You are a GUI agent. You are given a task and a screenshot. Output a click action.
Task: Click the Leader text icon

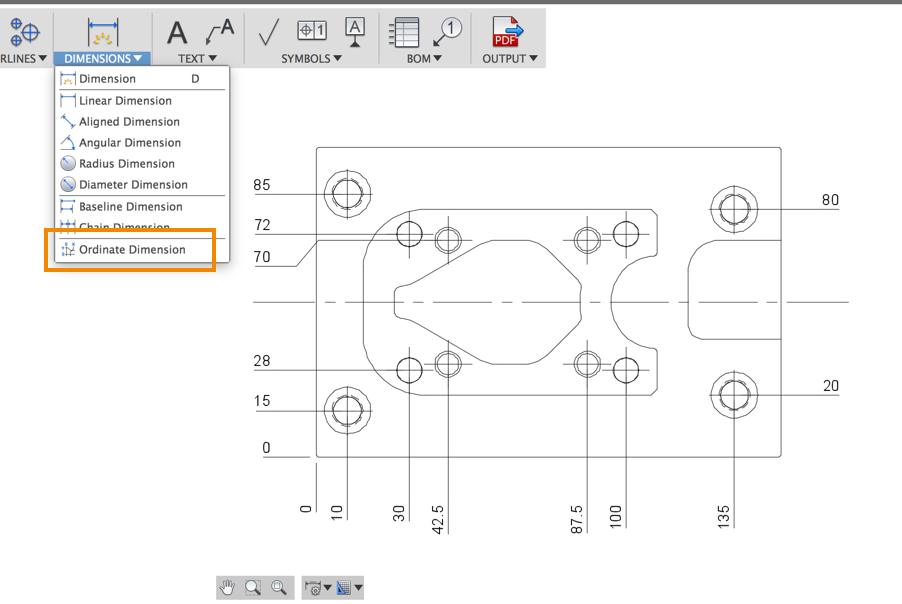click(219, 33)
